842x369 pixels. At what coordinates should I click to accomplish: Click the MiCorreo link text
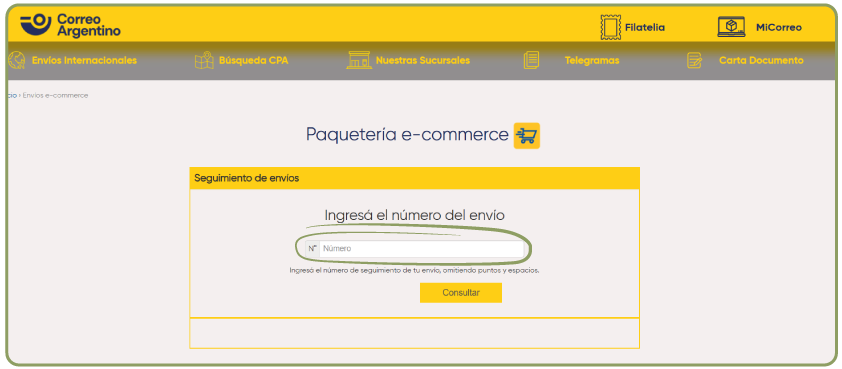point(779,27)
